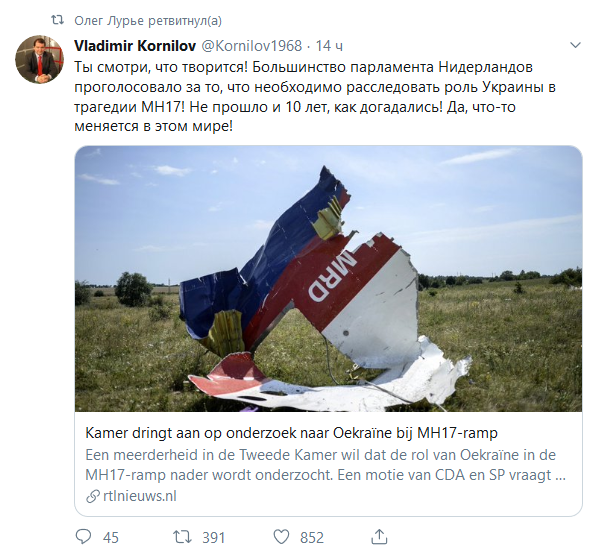Open the share upload icon
Viewport: 598px width, 556px height.
point(379,537)
